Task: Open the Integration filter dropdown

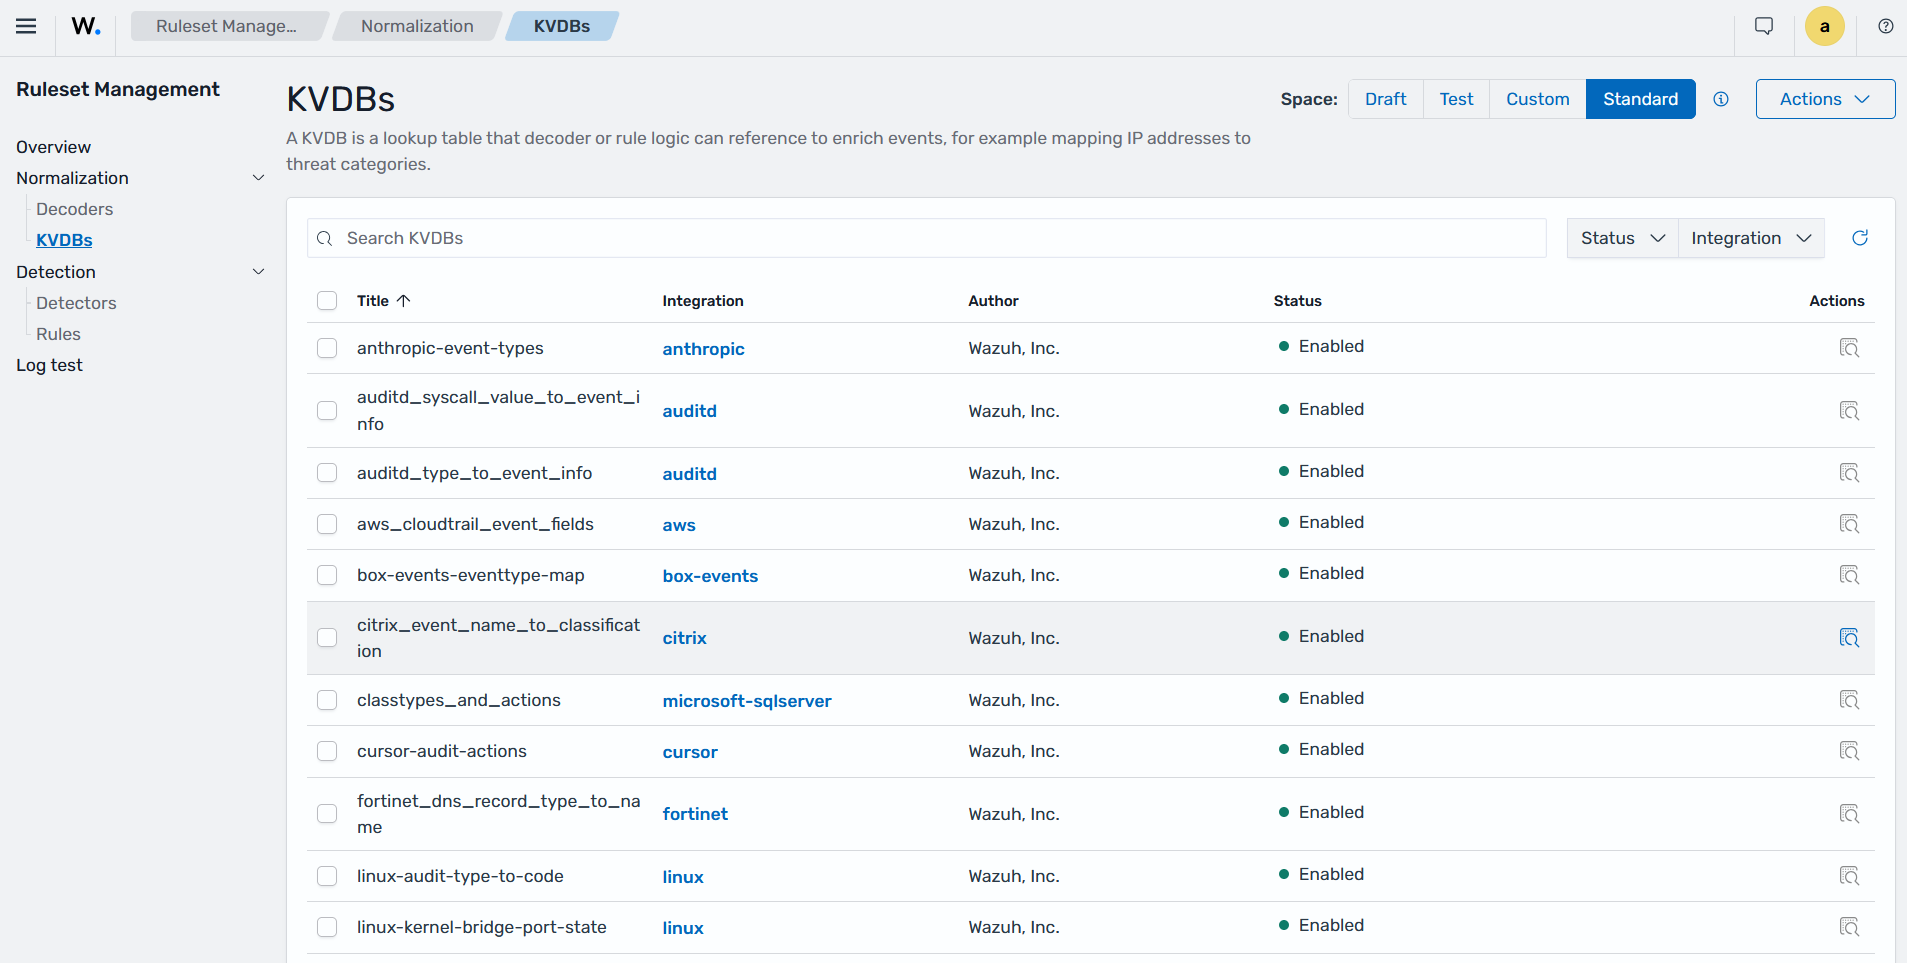Action: tap(1751, 238)
